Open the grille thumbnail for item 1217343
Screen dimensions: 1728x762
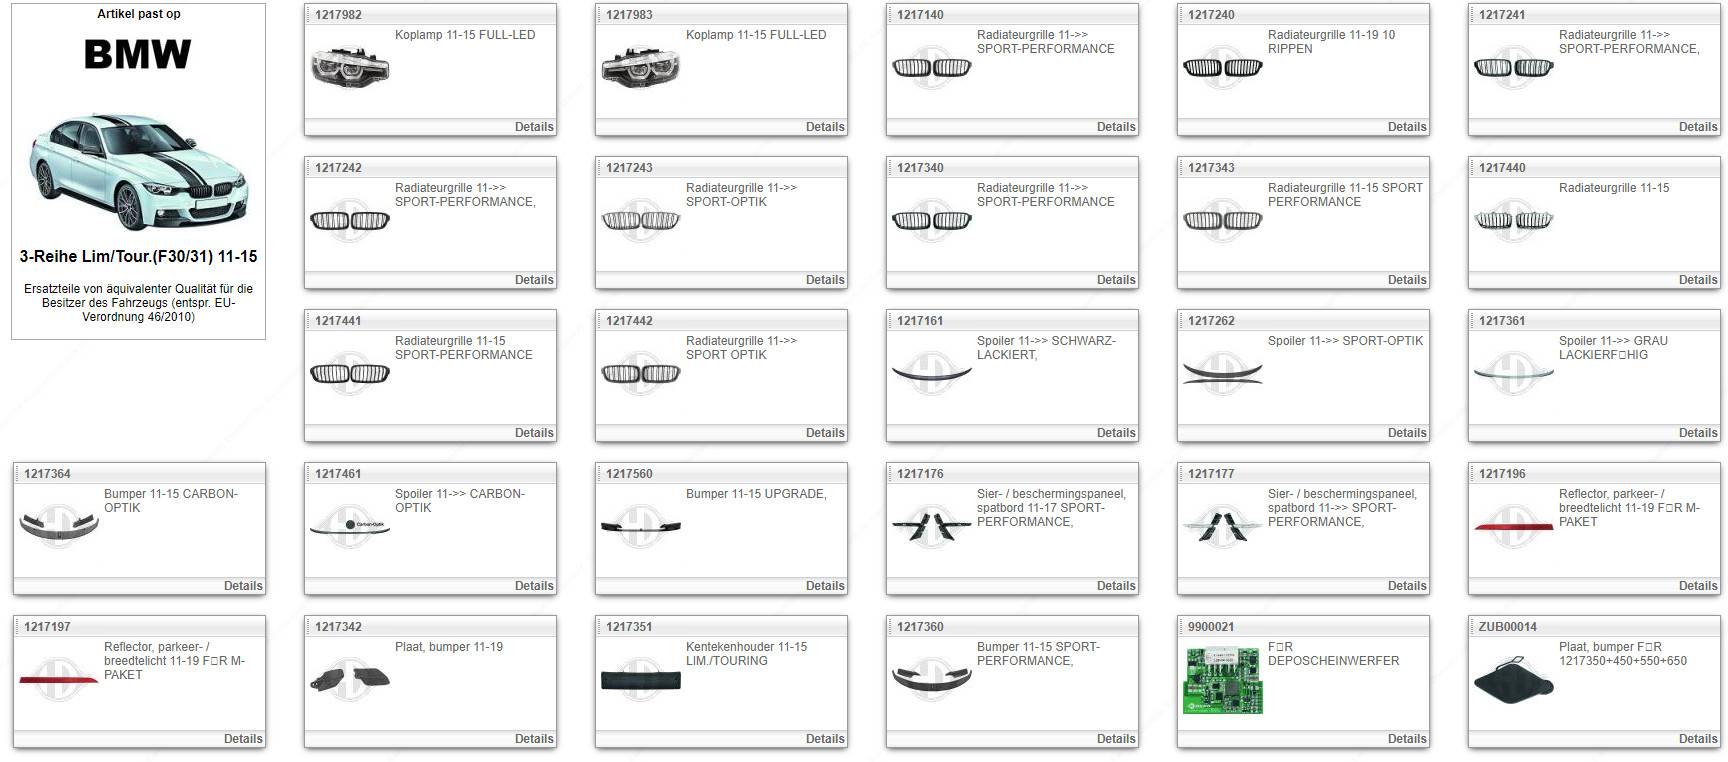point(1223,221)
